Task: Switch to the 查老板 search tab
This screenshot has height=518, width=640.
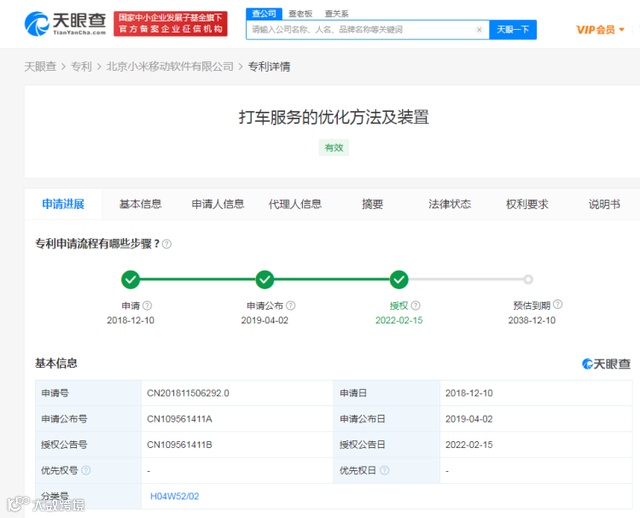Action: click(x=300, y=13)
